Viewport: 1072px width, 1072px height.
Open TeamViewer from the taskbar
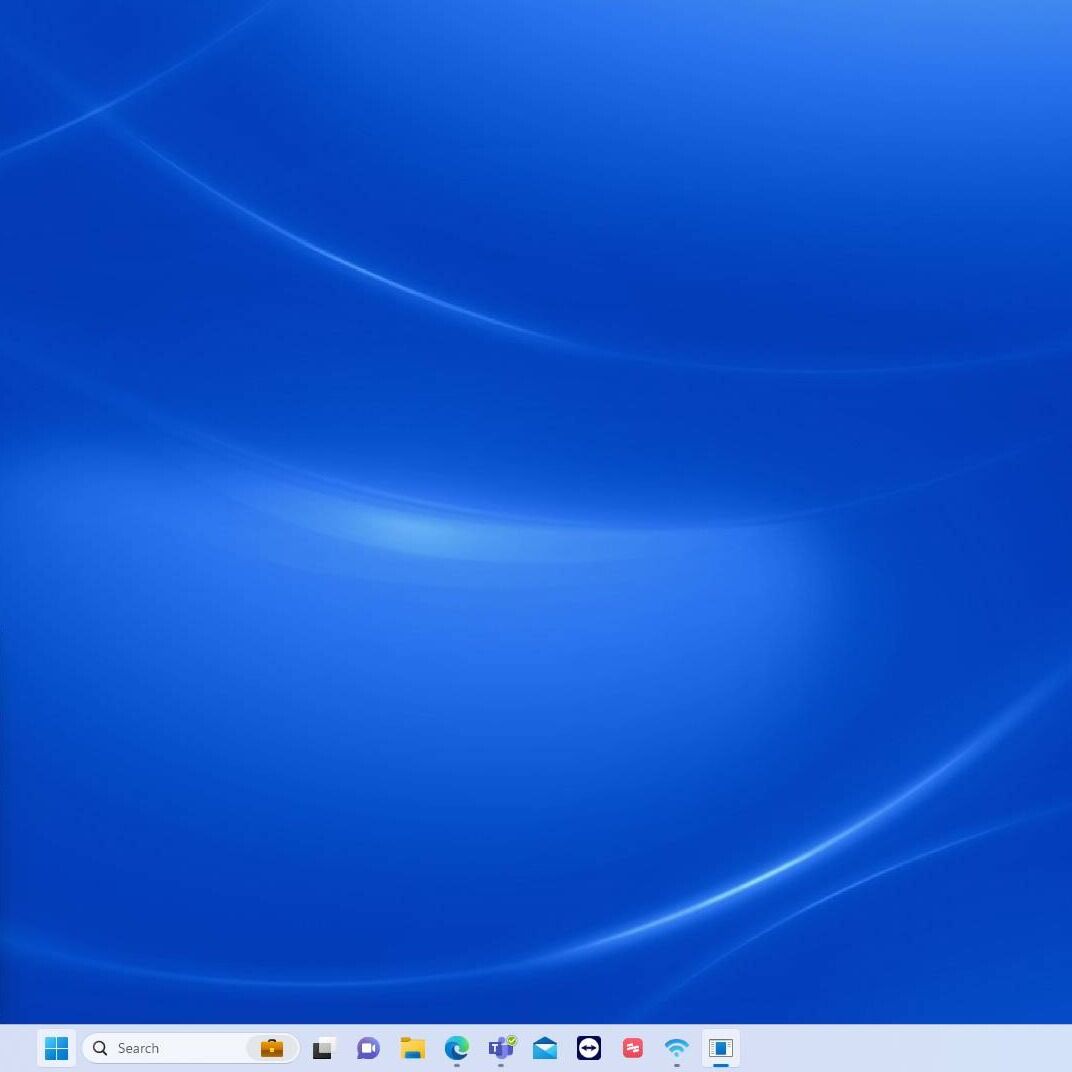pyautogui.click(x=589, y=1048)
